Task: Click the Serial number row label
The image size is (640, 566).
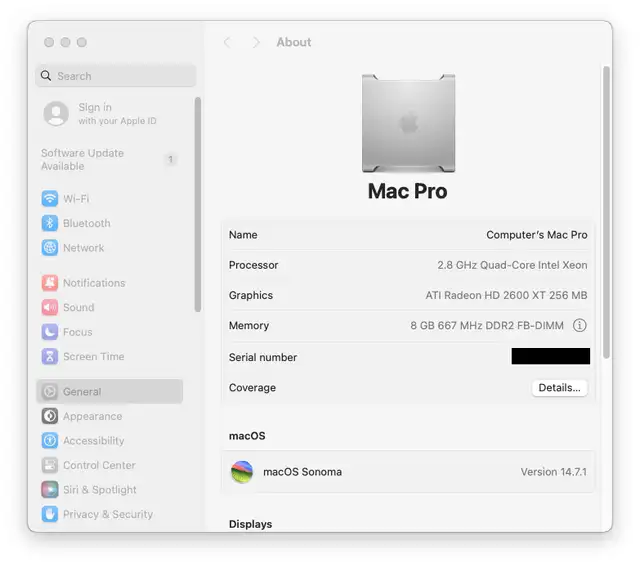Action: 263,357
